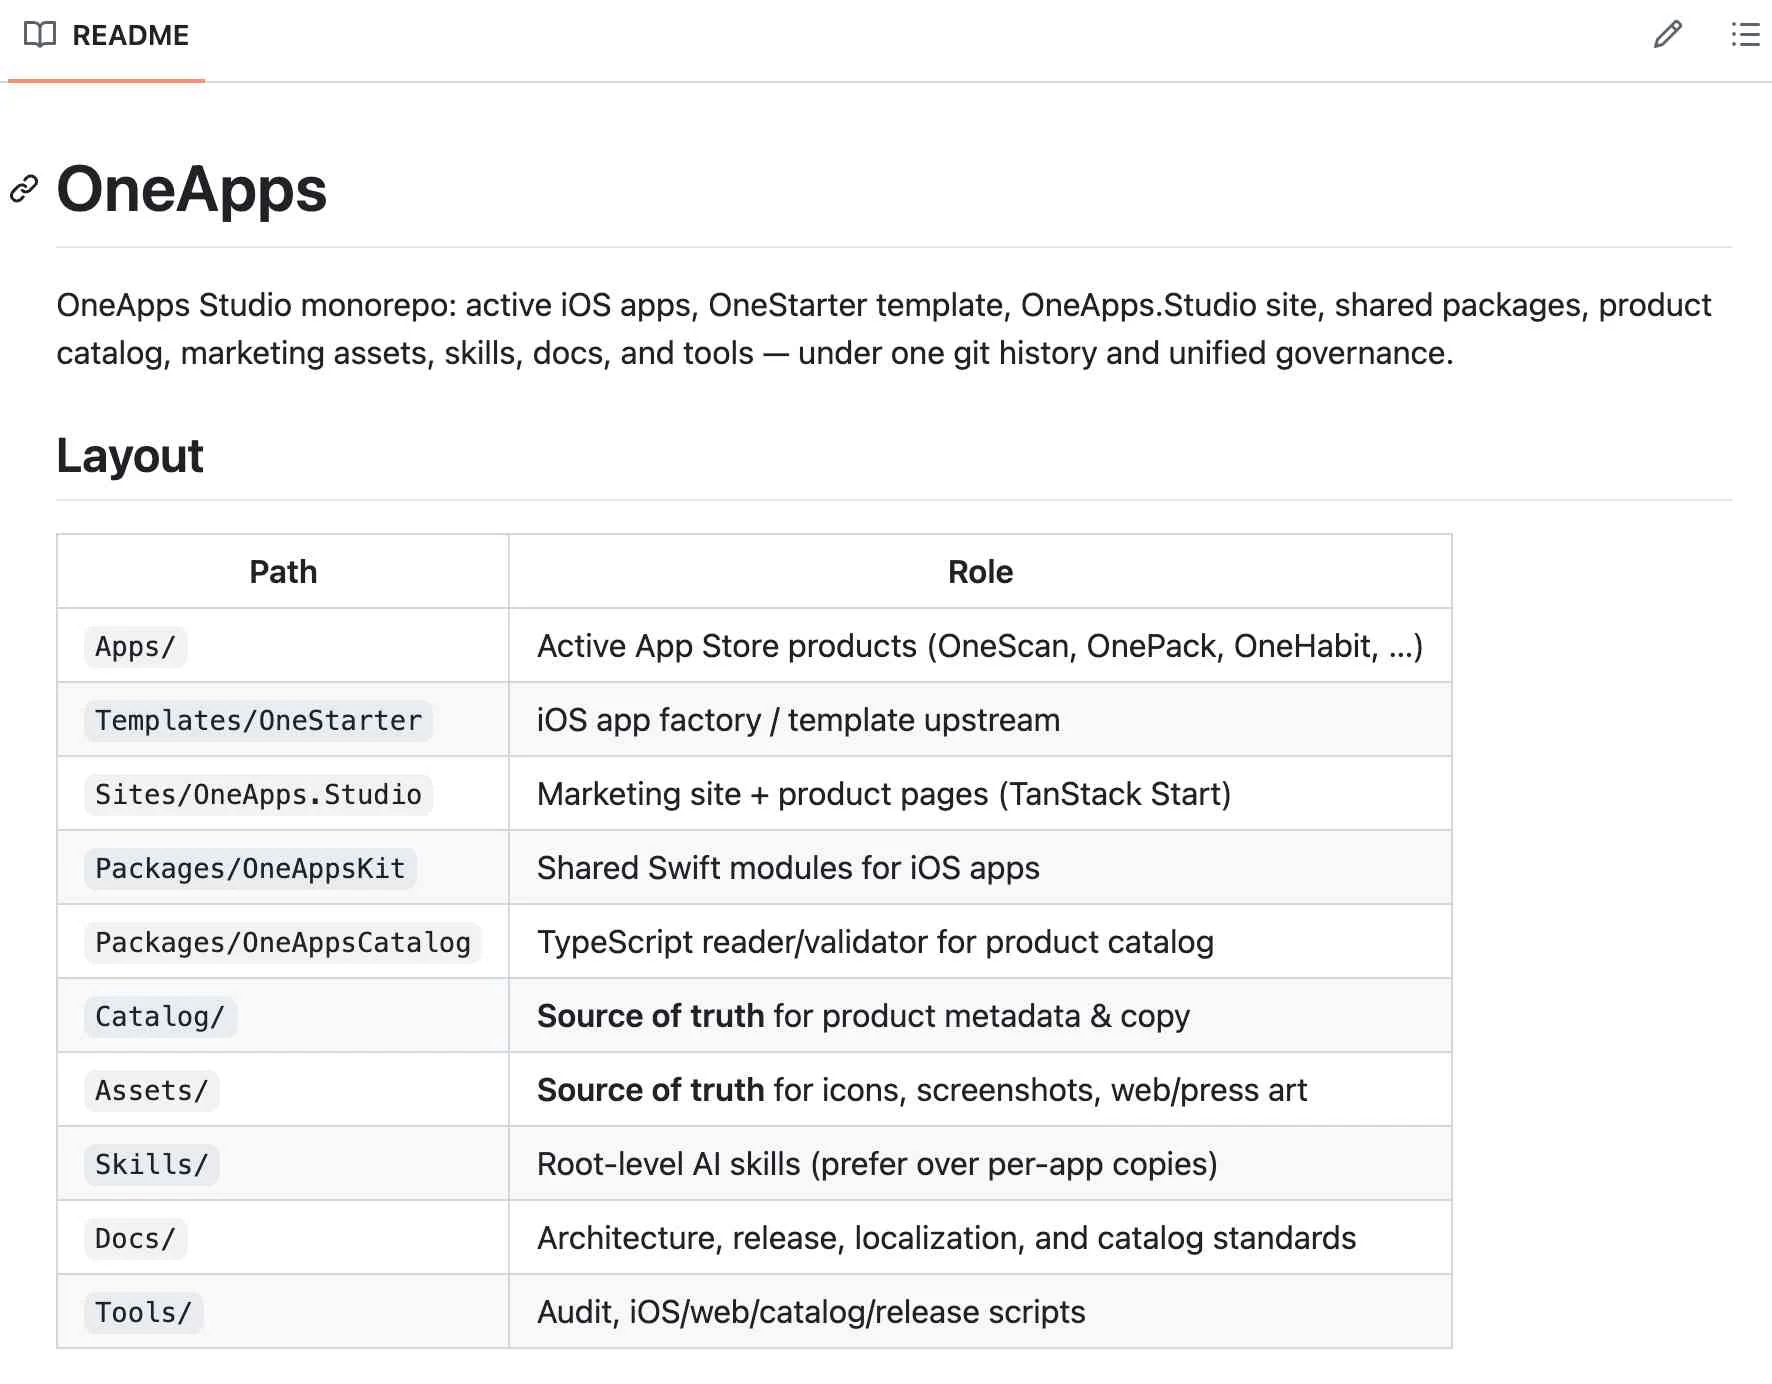
Task: Click 'Audit, iOS/web/catalog/release scripts' text
Action: pyautogui.click(x=811, y=1313)
